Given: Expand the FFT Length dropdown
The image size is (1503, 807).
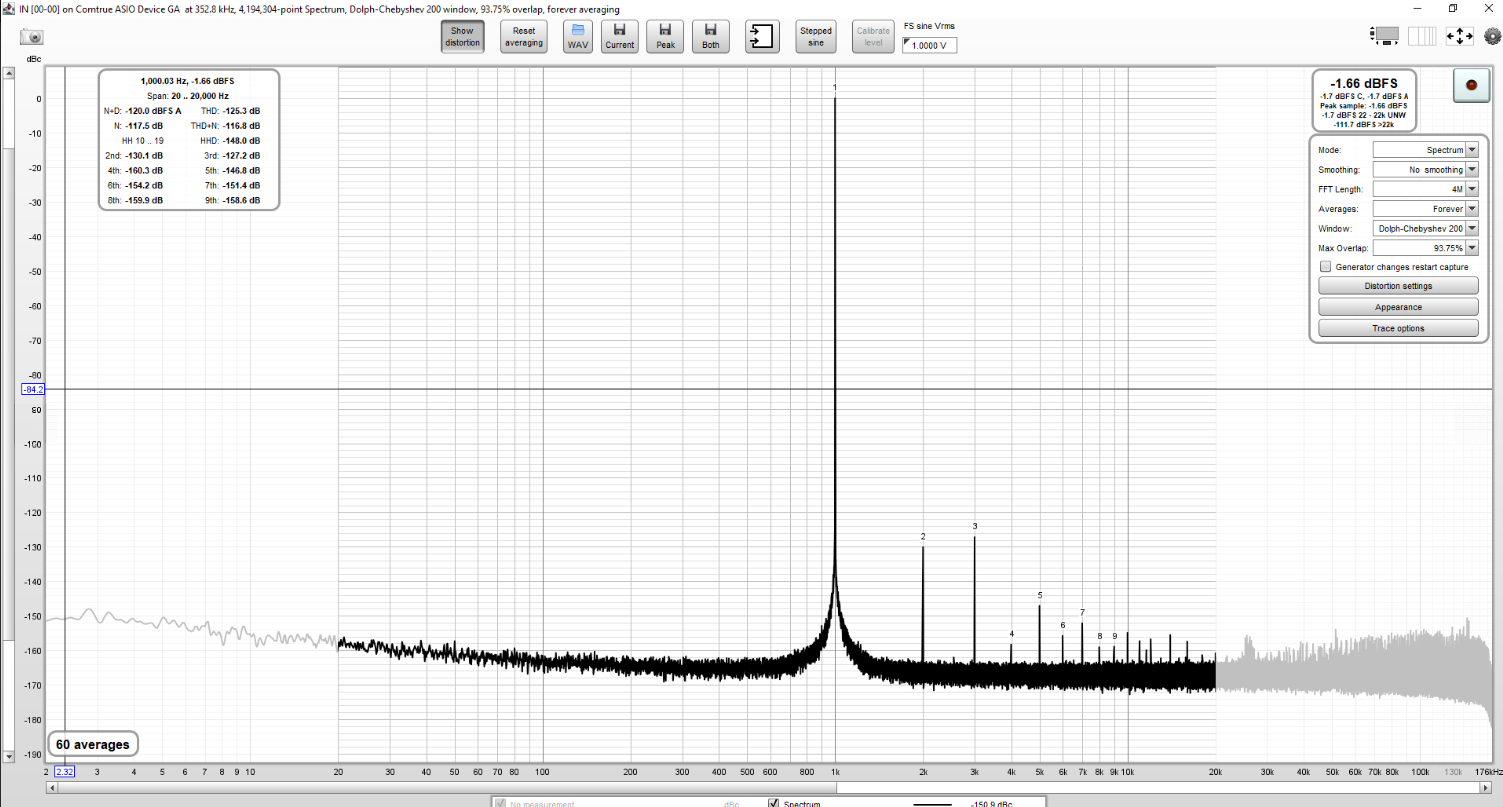Looking at the screenshot, I should pos(1425,189).
